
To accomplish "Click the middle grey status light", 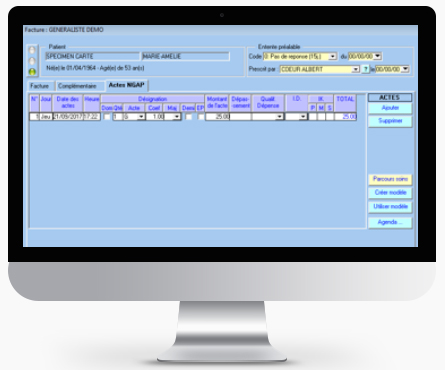I will click(32, 61).
